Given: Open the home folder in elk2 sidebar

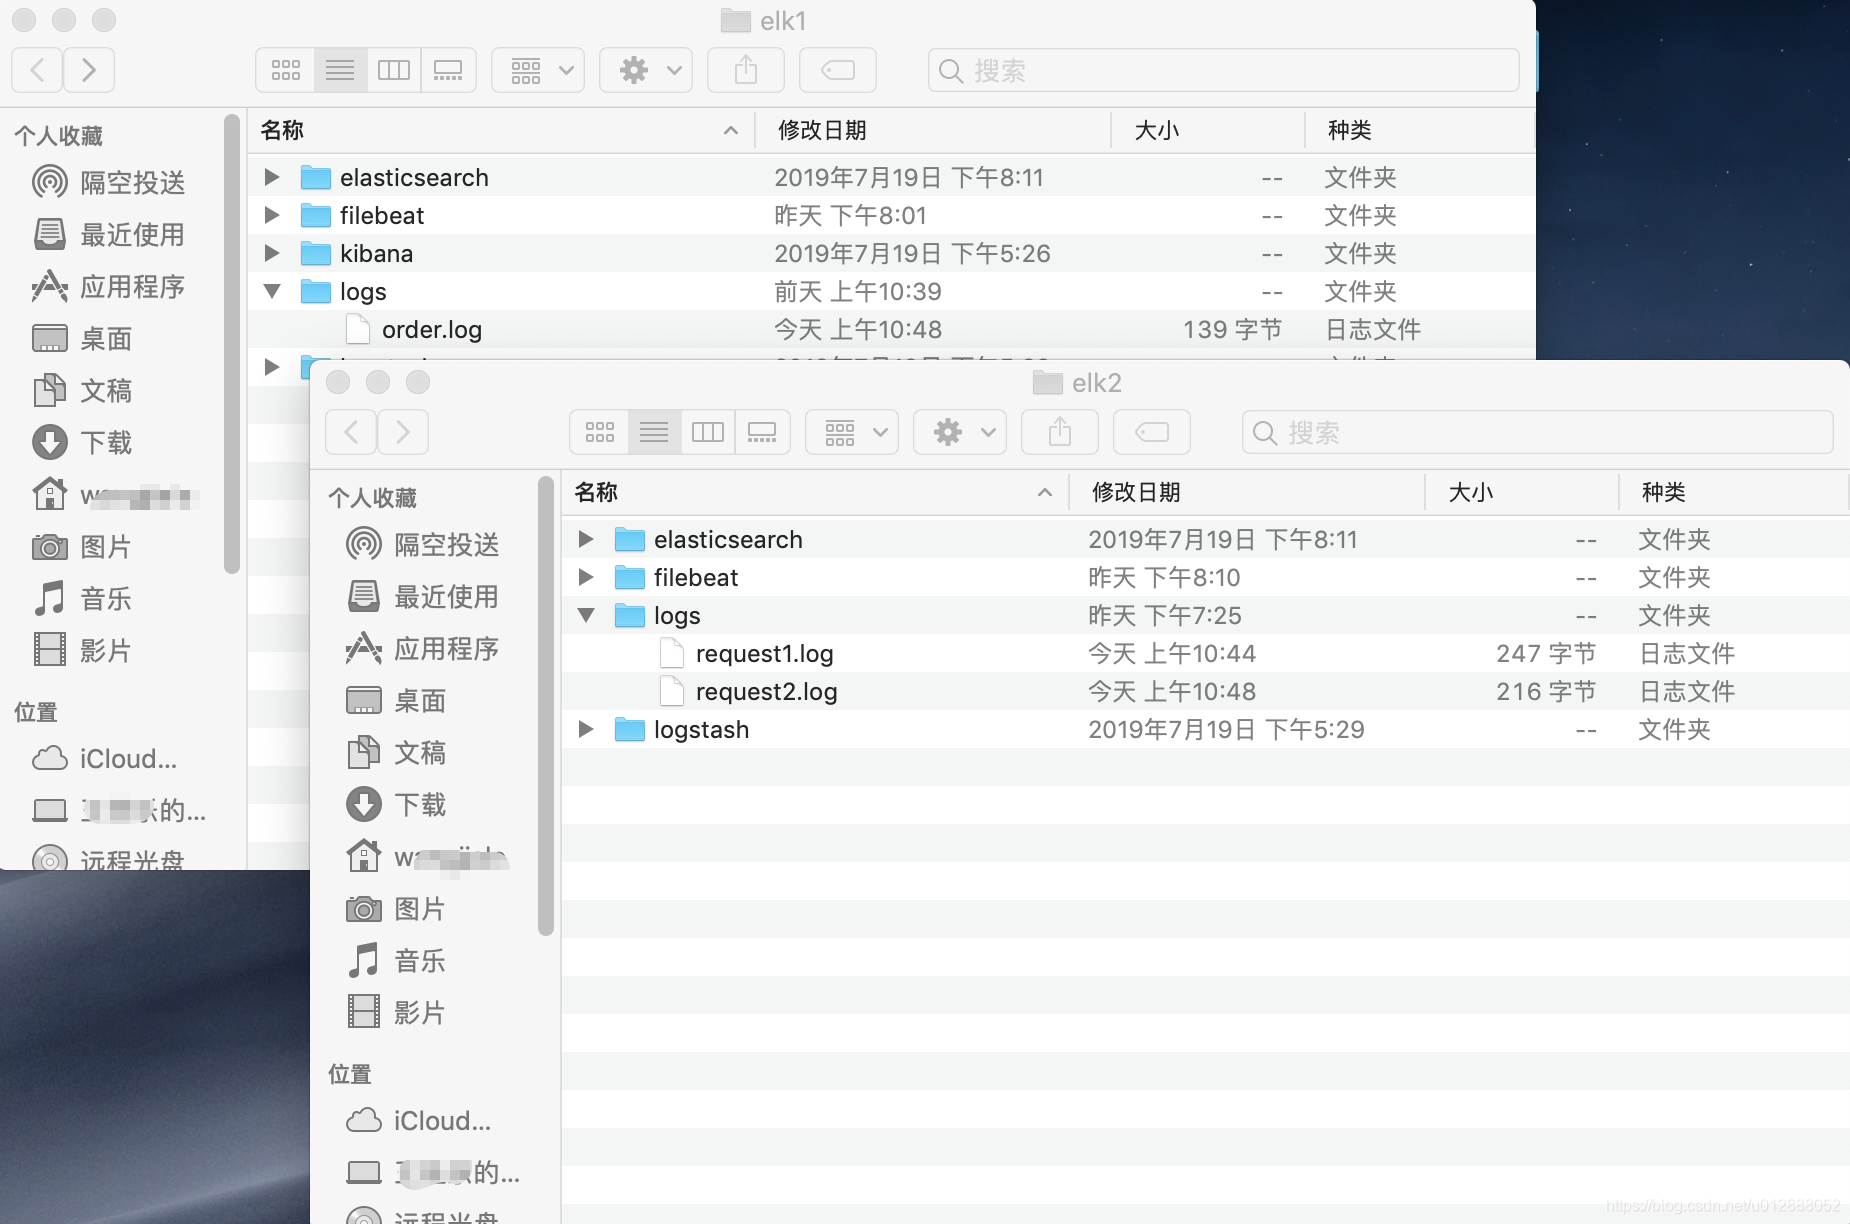Looking at the screenshot, I should point(428,856).
